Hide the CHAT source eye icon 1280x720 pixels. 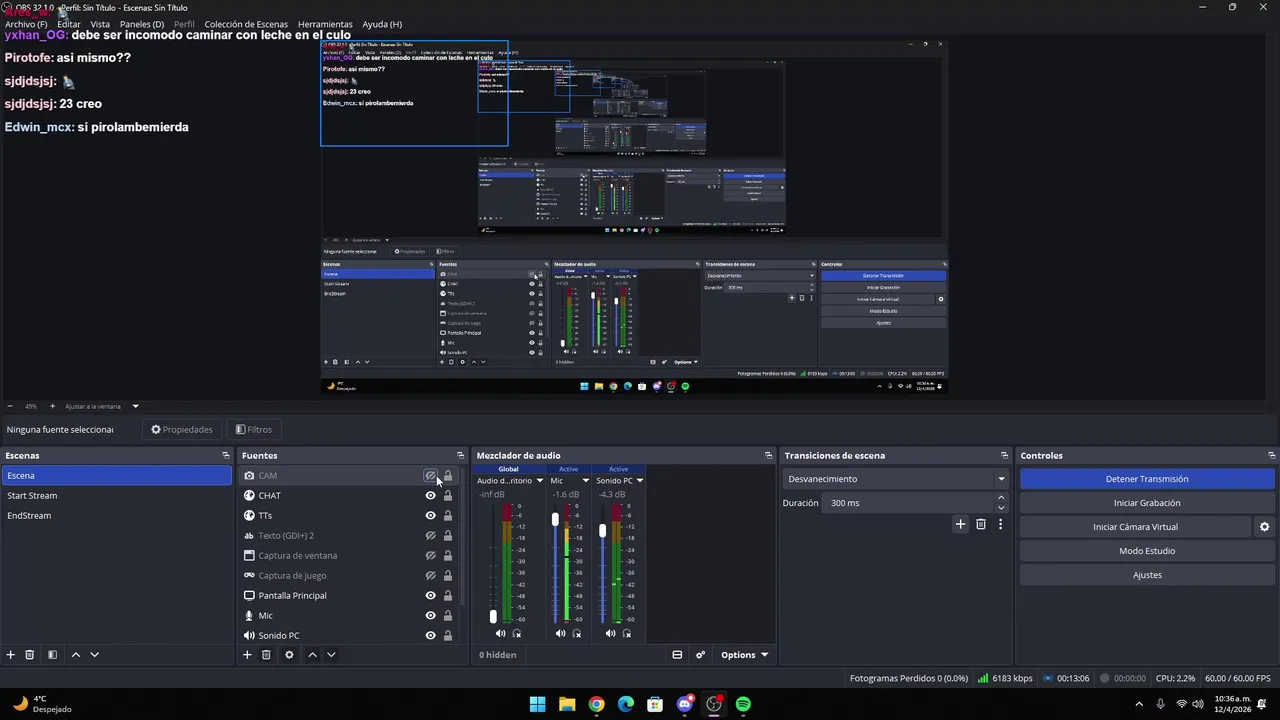(x=430, y=496)
